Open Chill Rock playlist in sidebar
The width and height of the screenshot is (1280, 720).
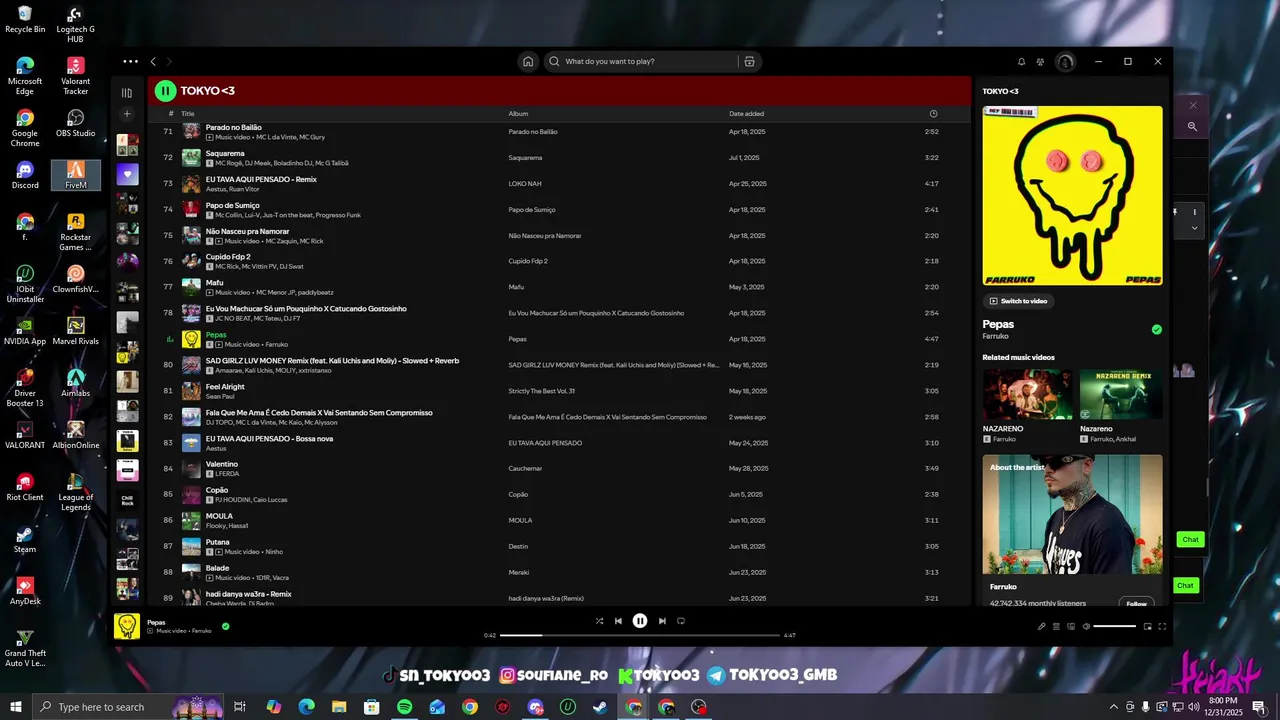[127, 499]
